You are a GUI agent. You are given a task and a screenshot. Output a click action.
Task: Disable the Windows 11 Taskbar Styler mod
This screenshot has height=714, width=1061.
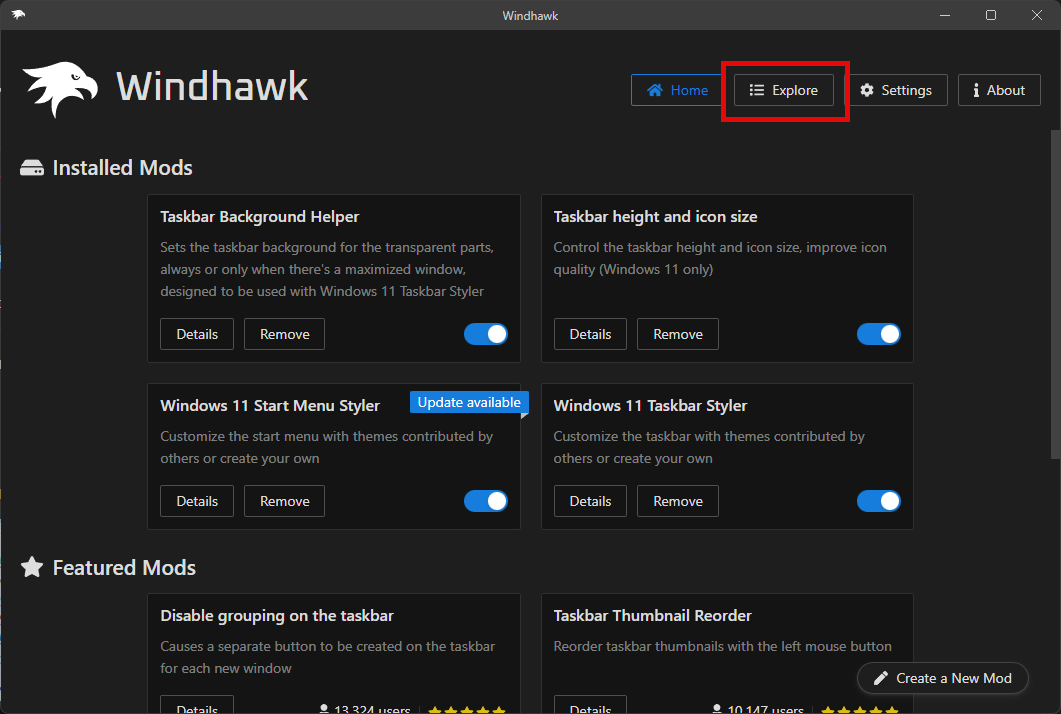[879, 500]
